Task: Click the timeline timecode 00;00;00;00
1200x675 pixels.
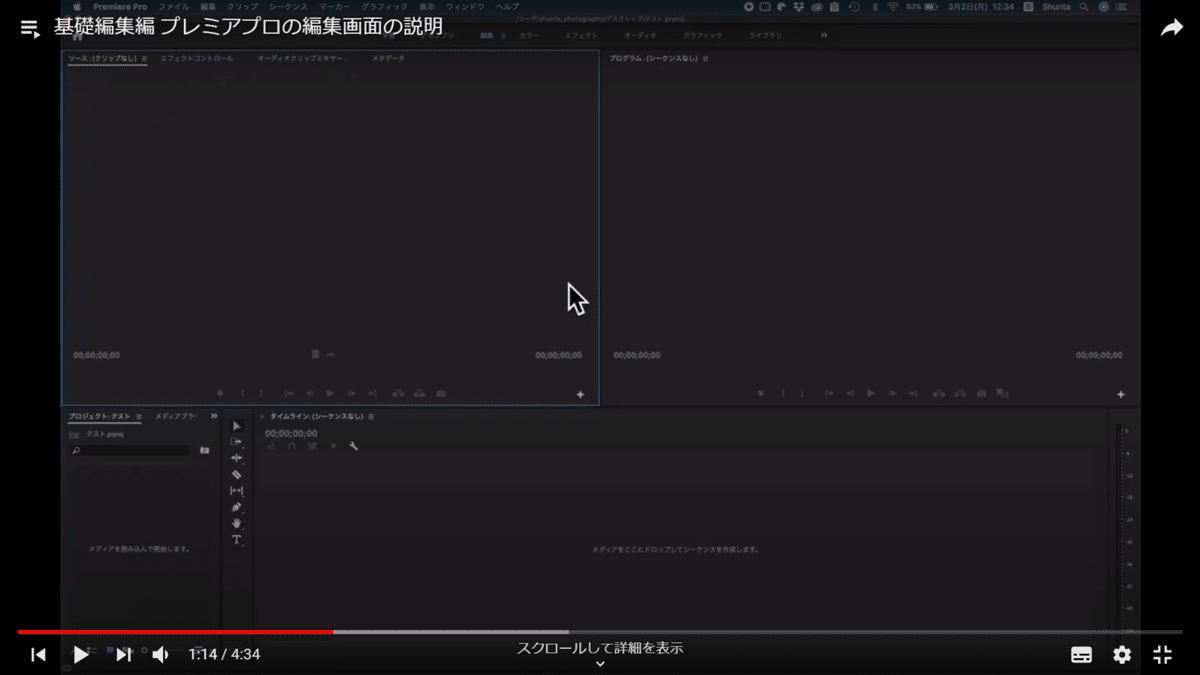Action: pyautogui.click(x=291, y=434)
